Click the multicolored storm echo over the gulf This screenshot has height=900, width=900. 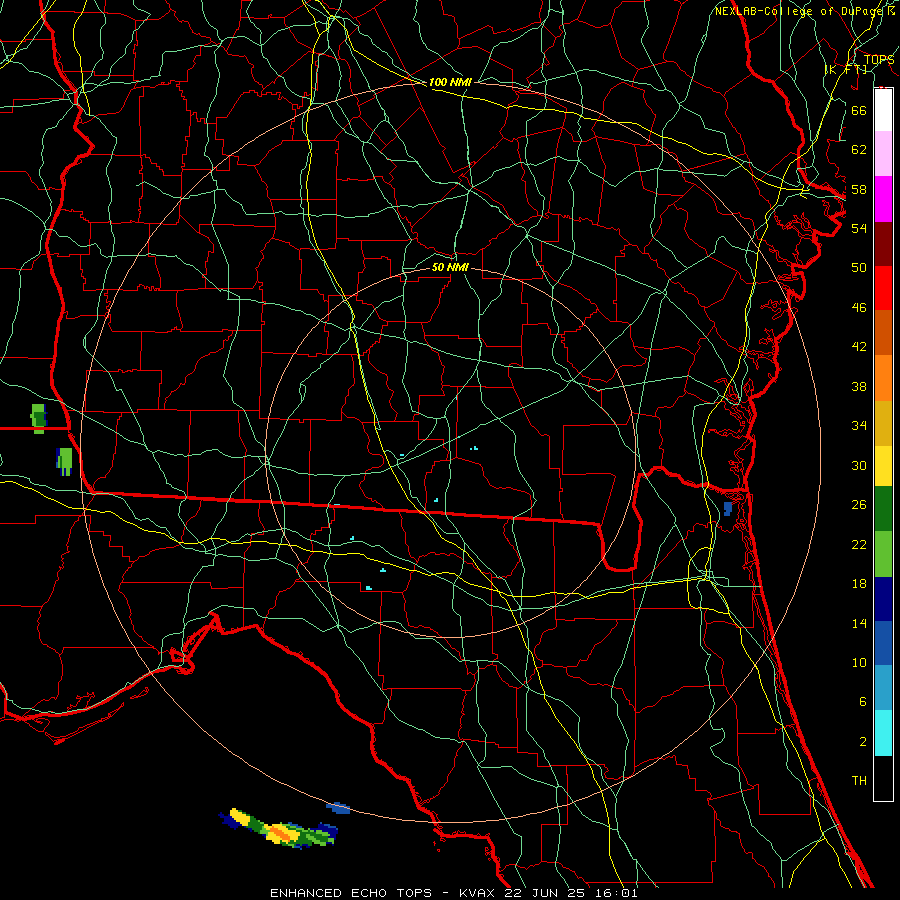tap(279, 829)
